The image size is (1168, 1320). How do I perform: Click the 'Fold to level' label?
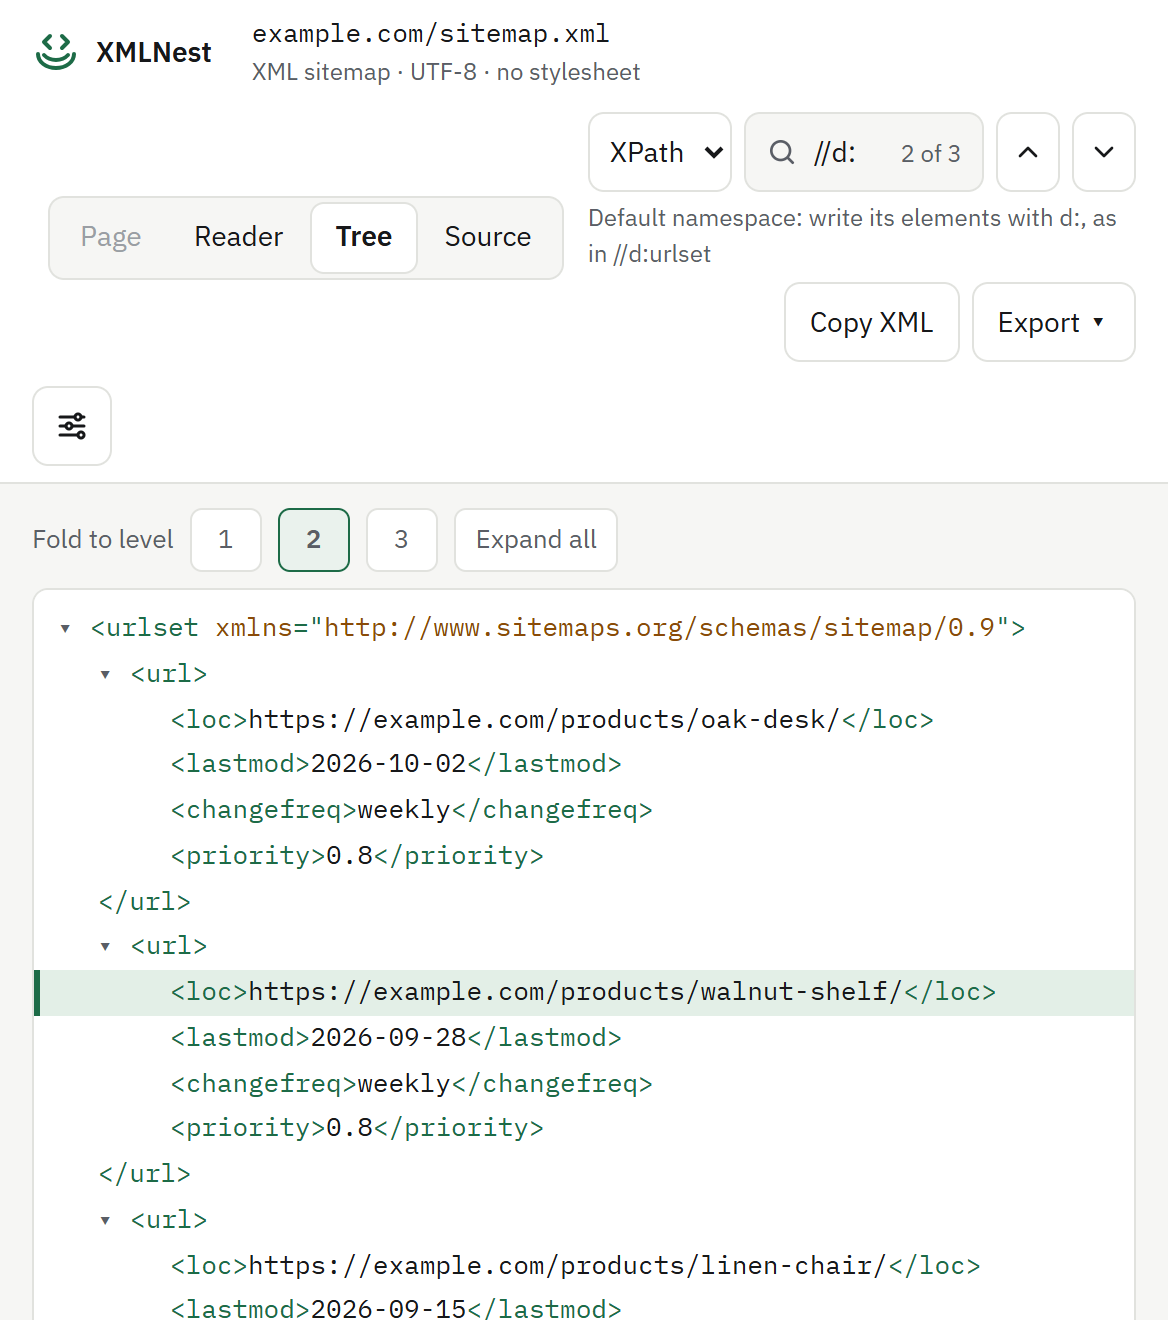(103, 540)
